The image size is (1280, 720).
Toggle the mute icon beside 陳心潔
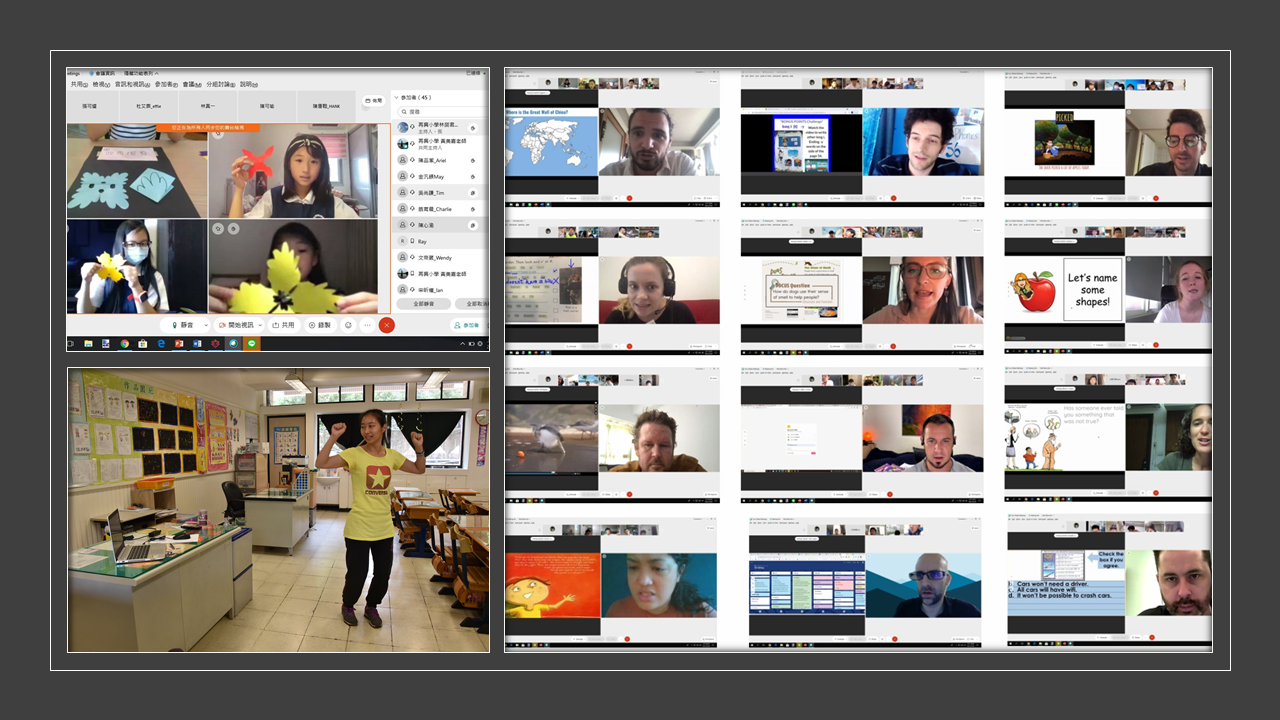point(472,225)
